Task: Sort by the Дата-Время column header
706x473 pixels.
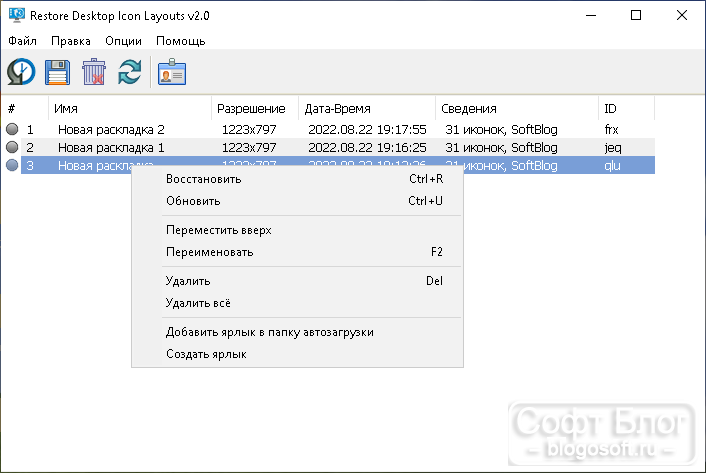Action: (x=367, y=108)
